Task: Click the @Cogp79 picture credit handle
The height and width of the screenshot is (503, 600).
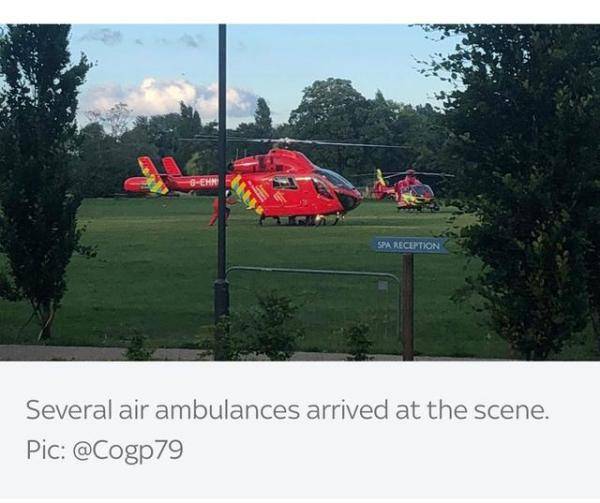Action: coord(127,450)
